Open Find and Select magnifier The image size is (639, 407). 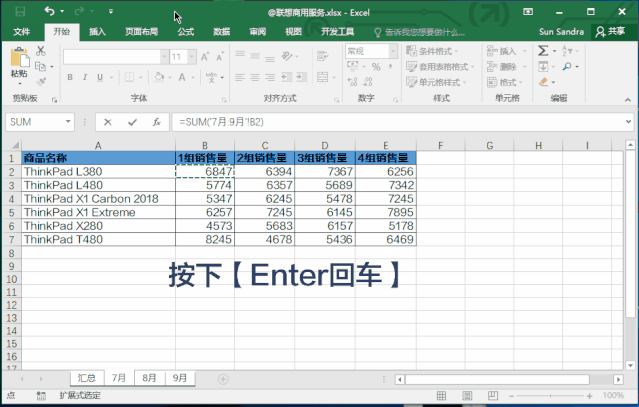(x=567, y=66)
